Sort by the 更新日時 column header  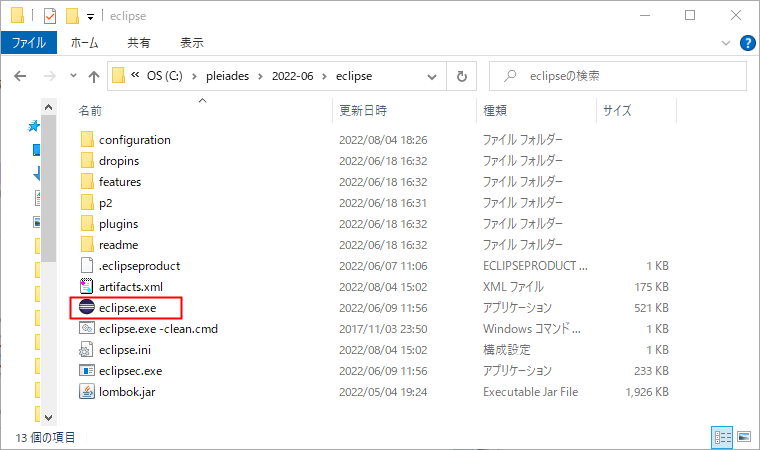click(x=363, y=111)
